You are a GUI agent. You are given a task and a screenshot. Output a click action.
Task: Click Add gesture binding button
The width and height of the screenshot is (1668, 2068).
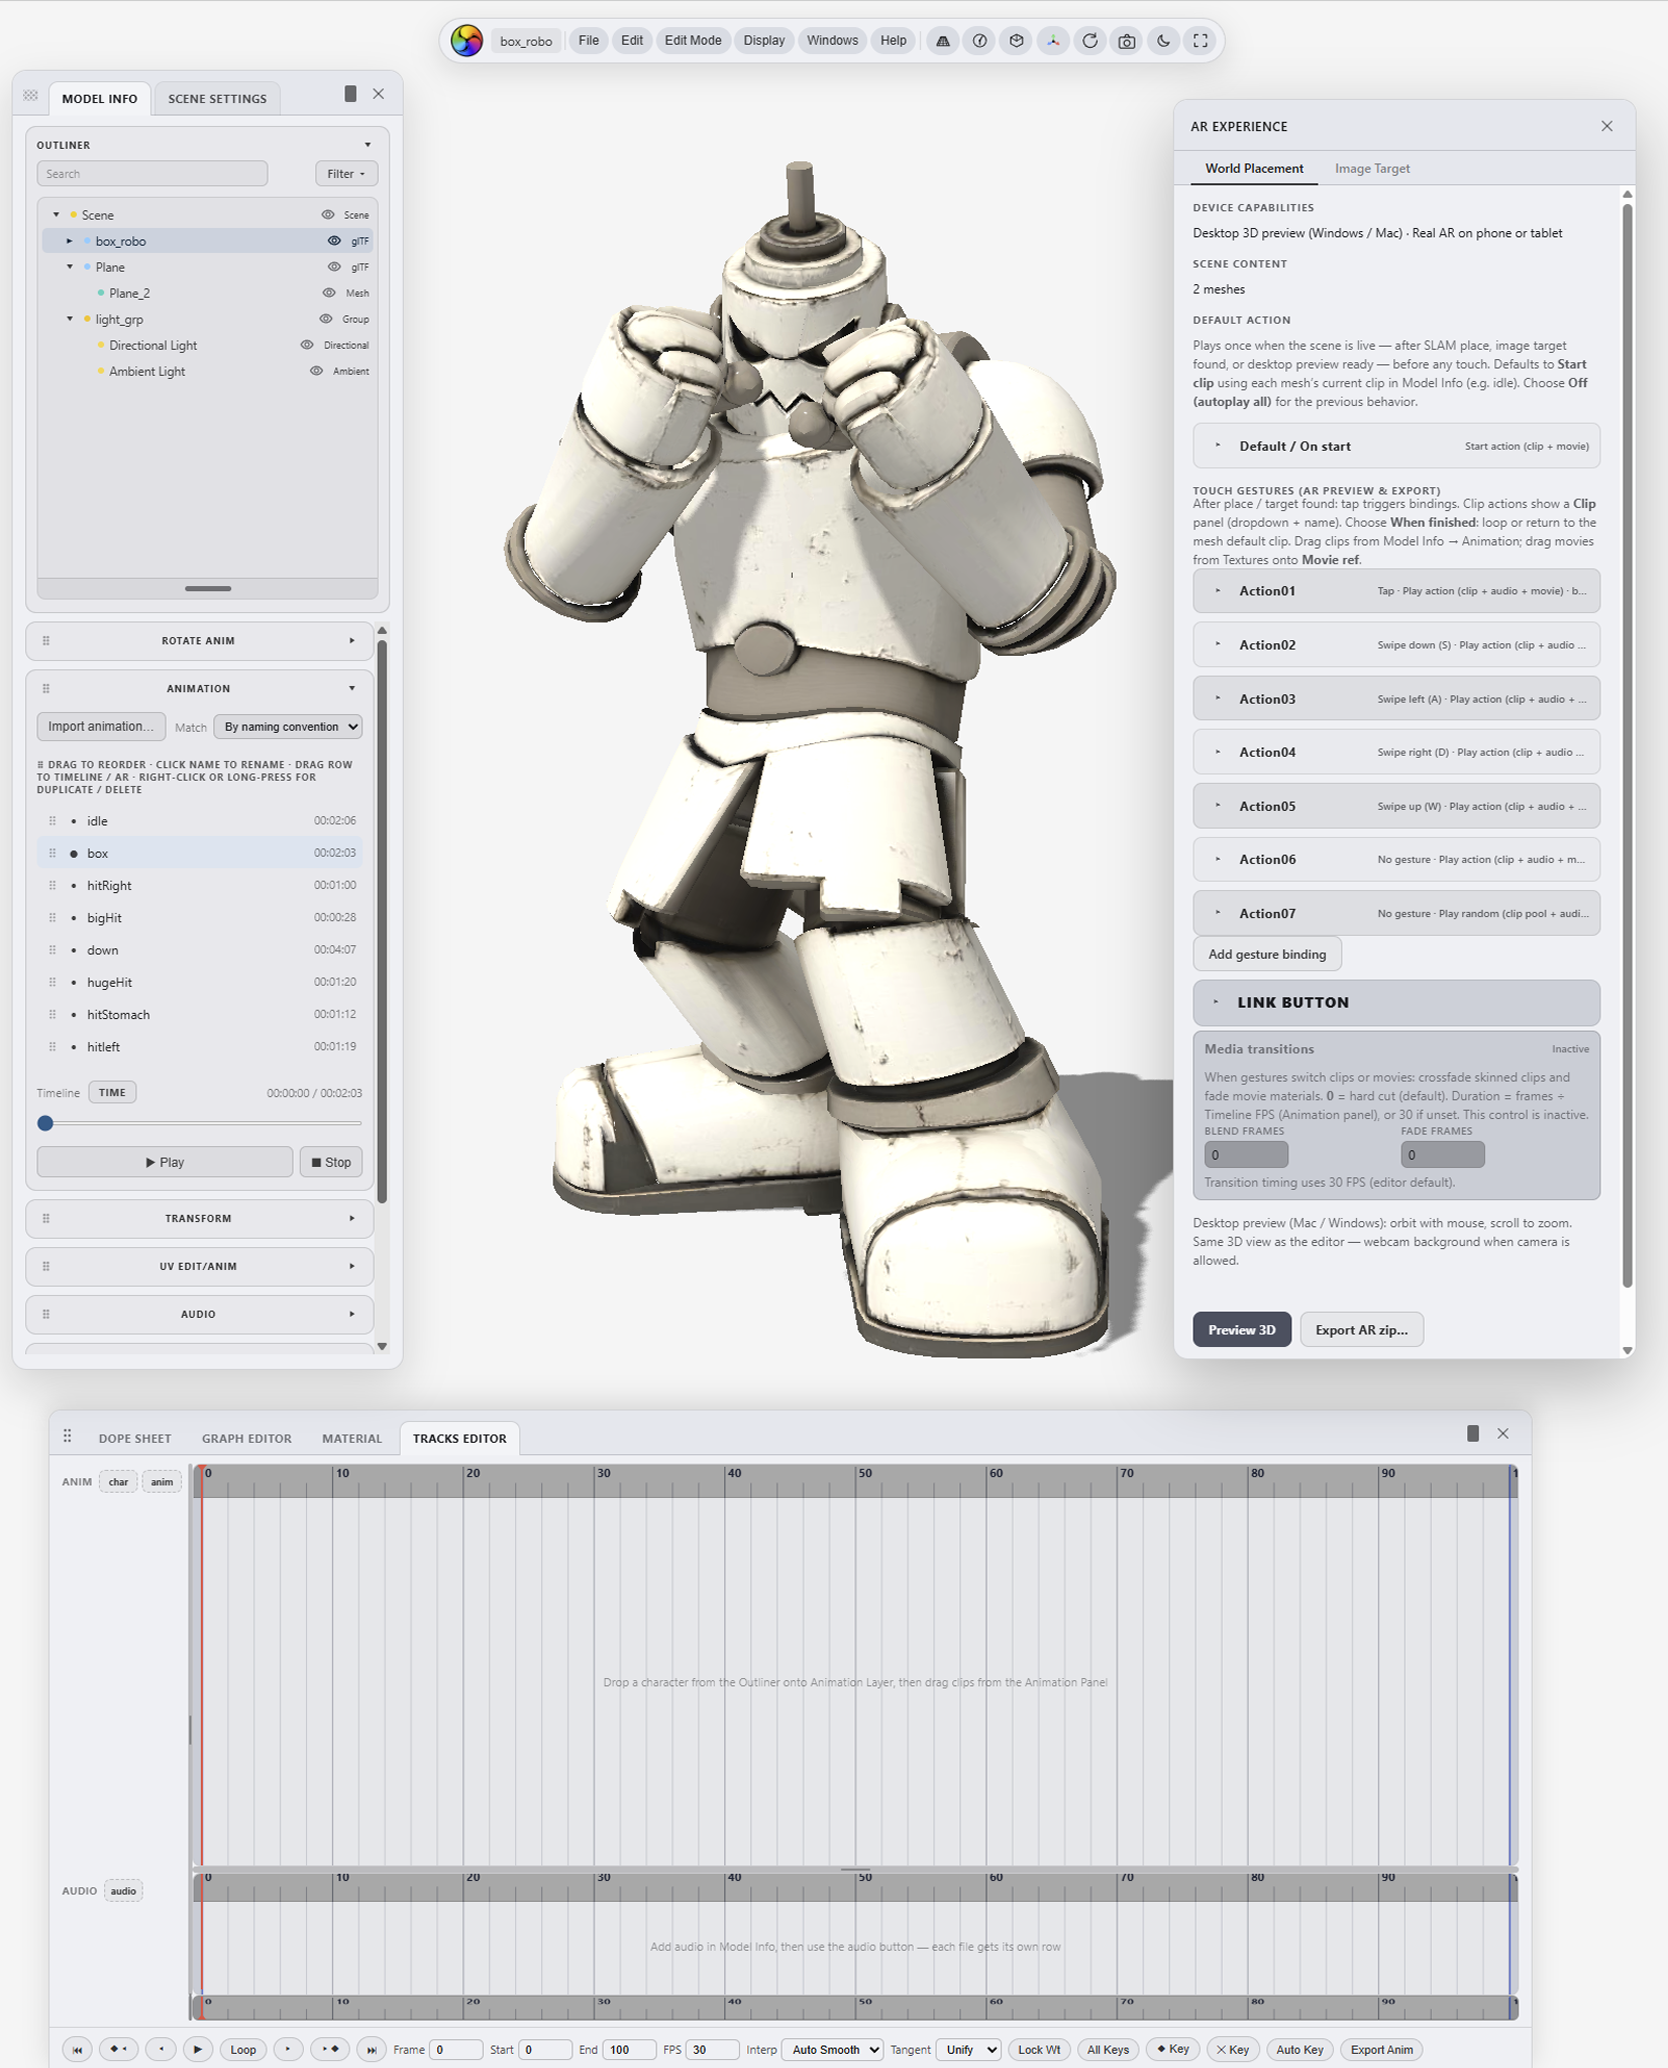tap(1267, 954)
